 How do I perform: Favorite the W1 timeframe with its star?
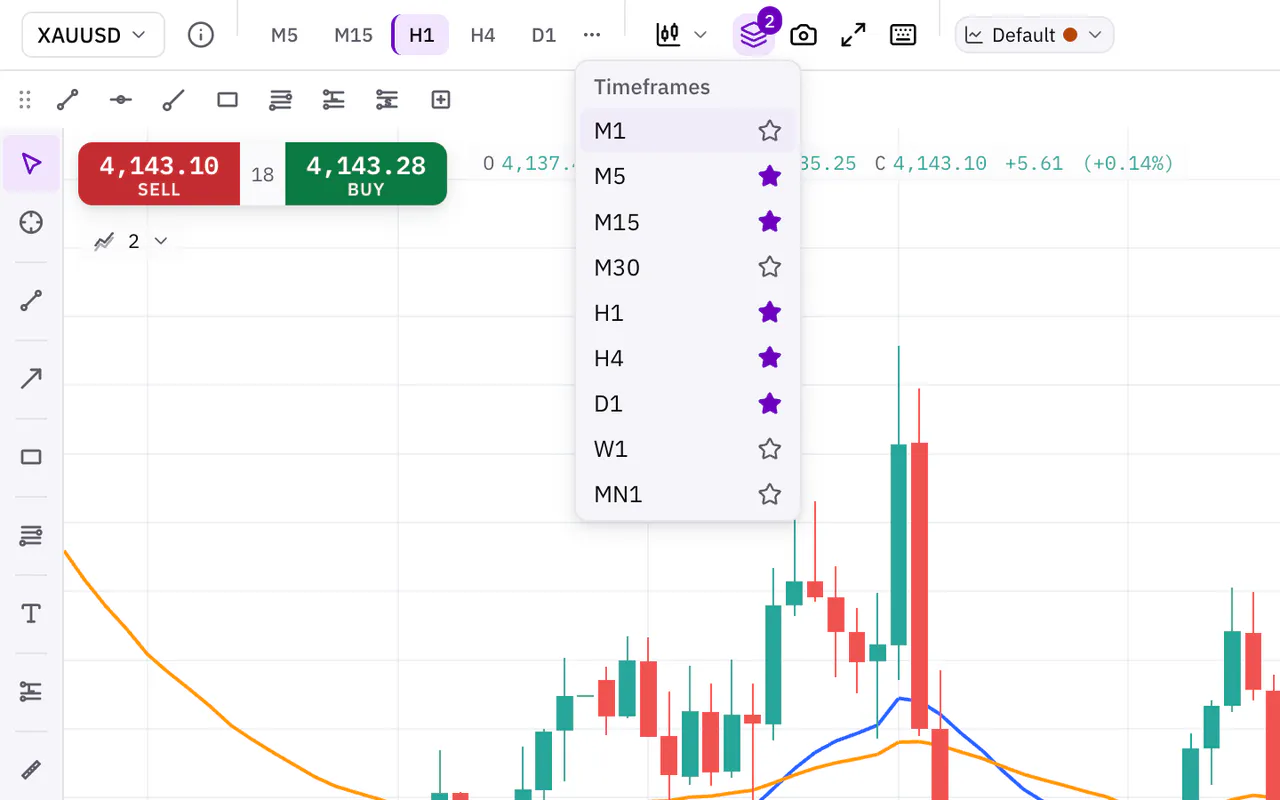[x=769, y=449]
